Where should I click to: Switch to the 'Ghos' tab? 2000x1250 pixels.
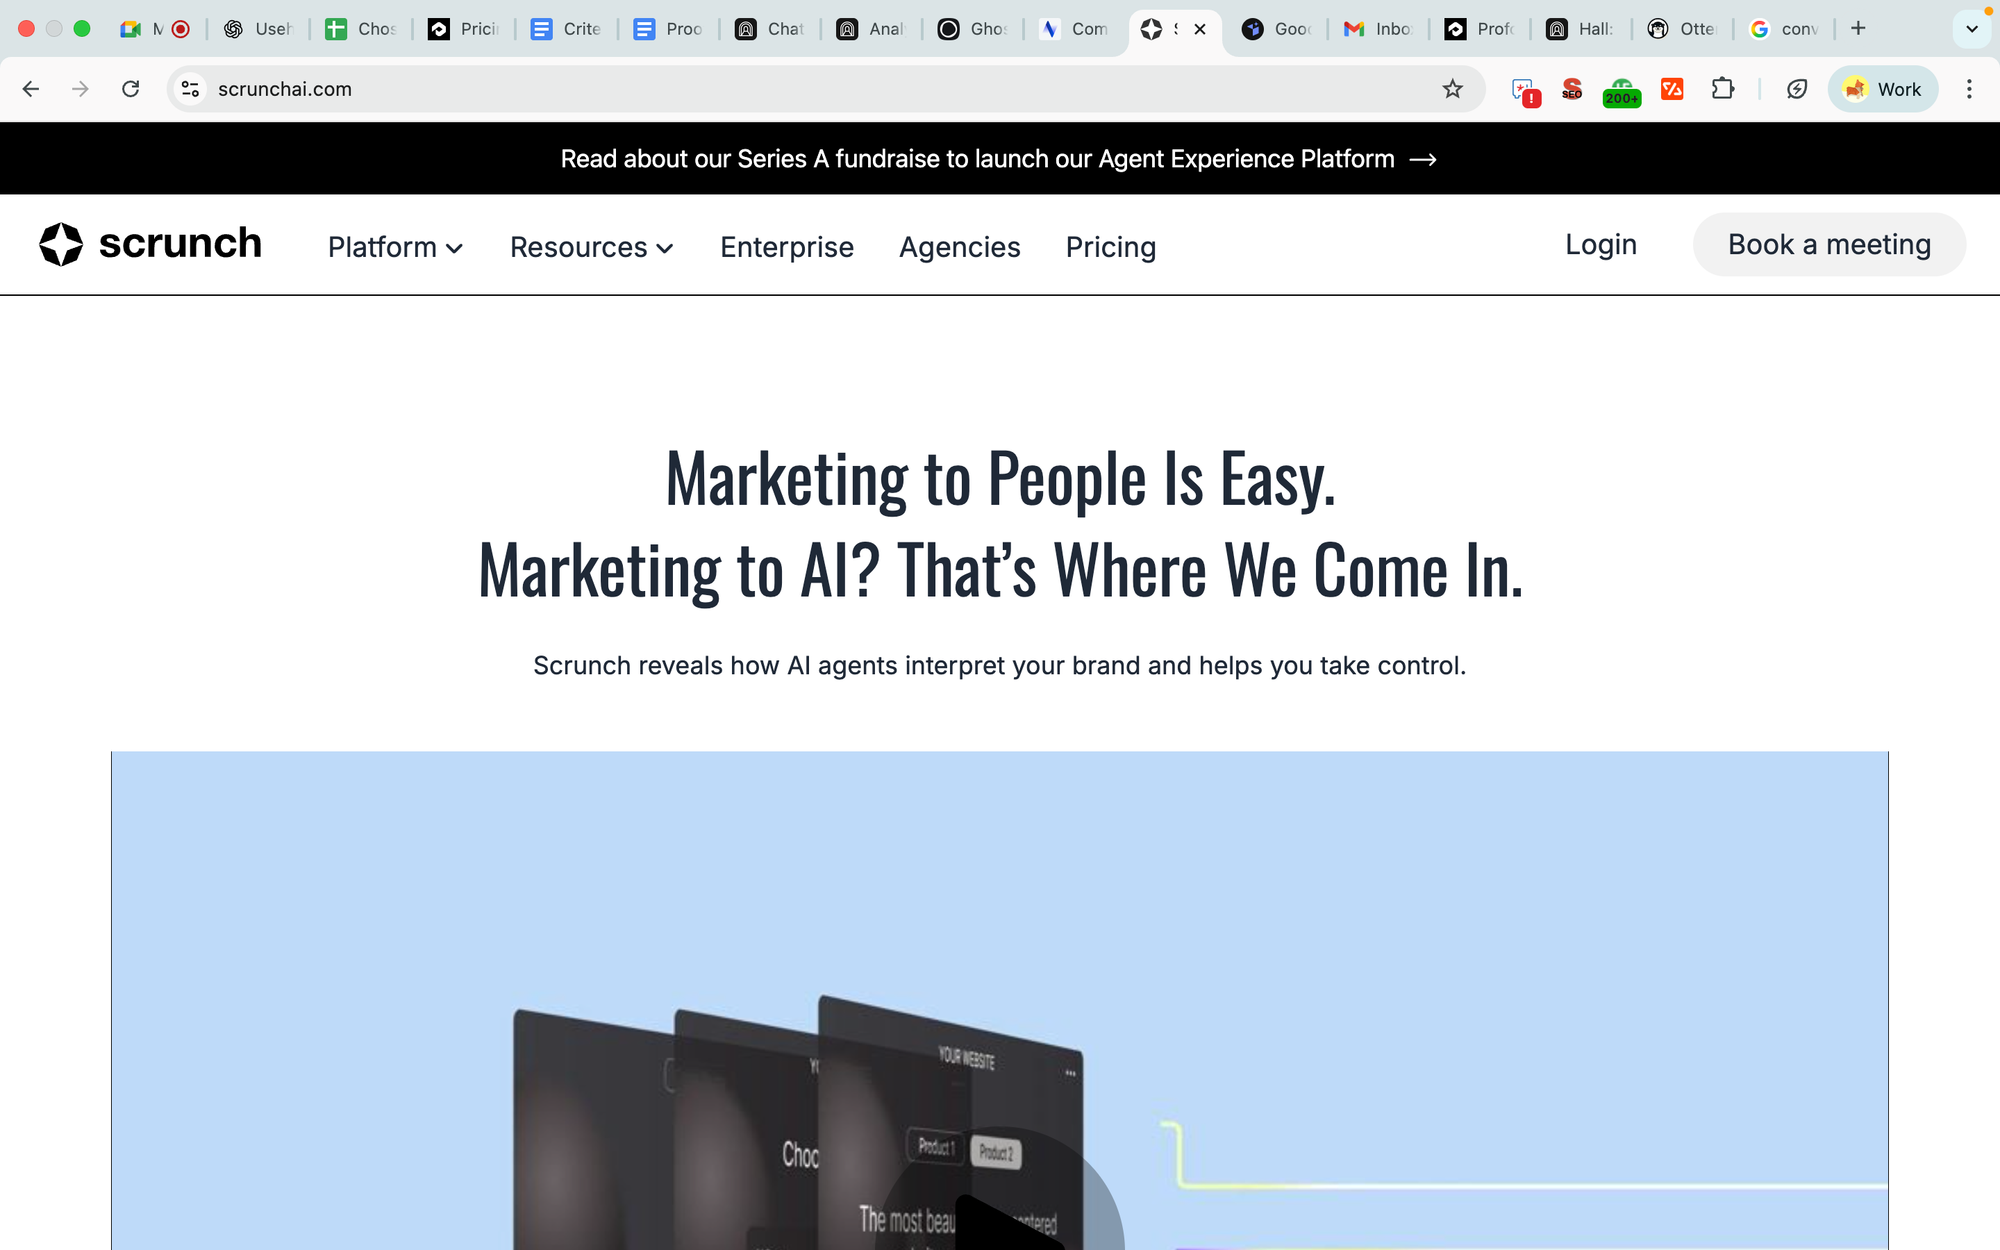[973, 29]
